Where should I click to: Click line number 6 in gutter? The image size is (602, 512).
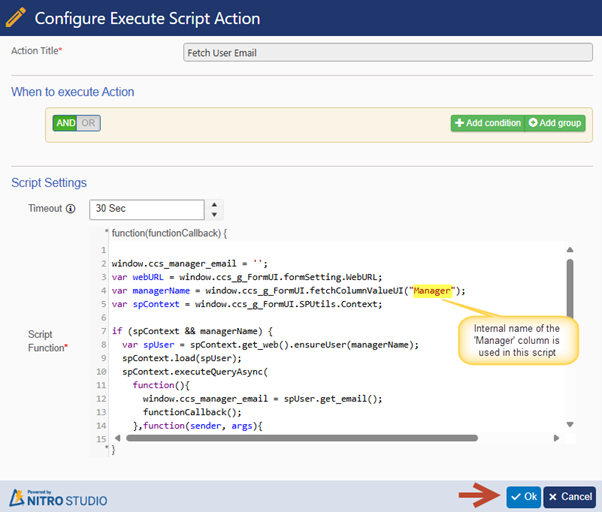[104, 318]
